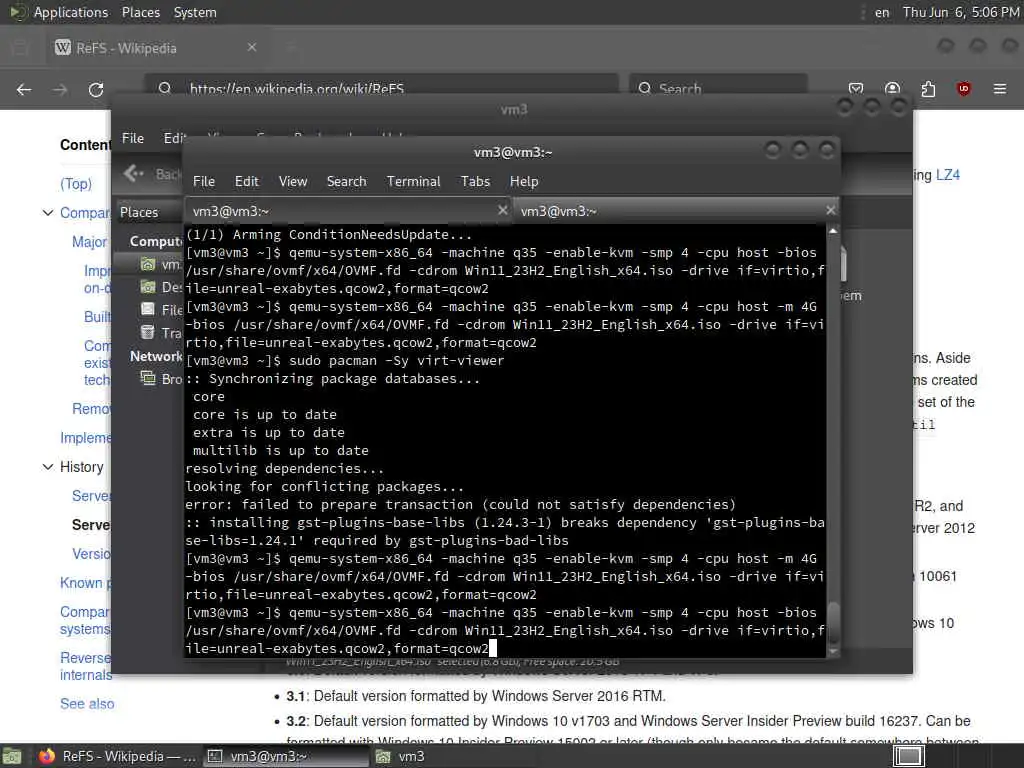Open the Applications menu
Image resolution: width=1024 pixels, height=768 pixels.
(x=71, y=12)
